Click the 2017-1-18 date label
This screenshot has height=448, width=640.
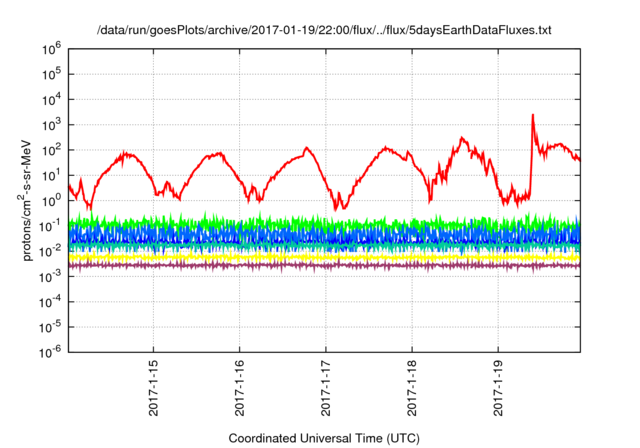coord(412,388)
